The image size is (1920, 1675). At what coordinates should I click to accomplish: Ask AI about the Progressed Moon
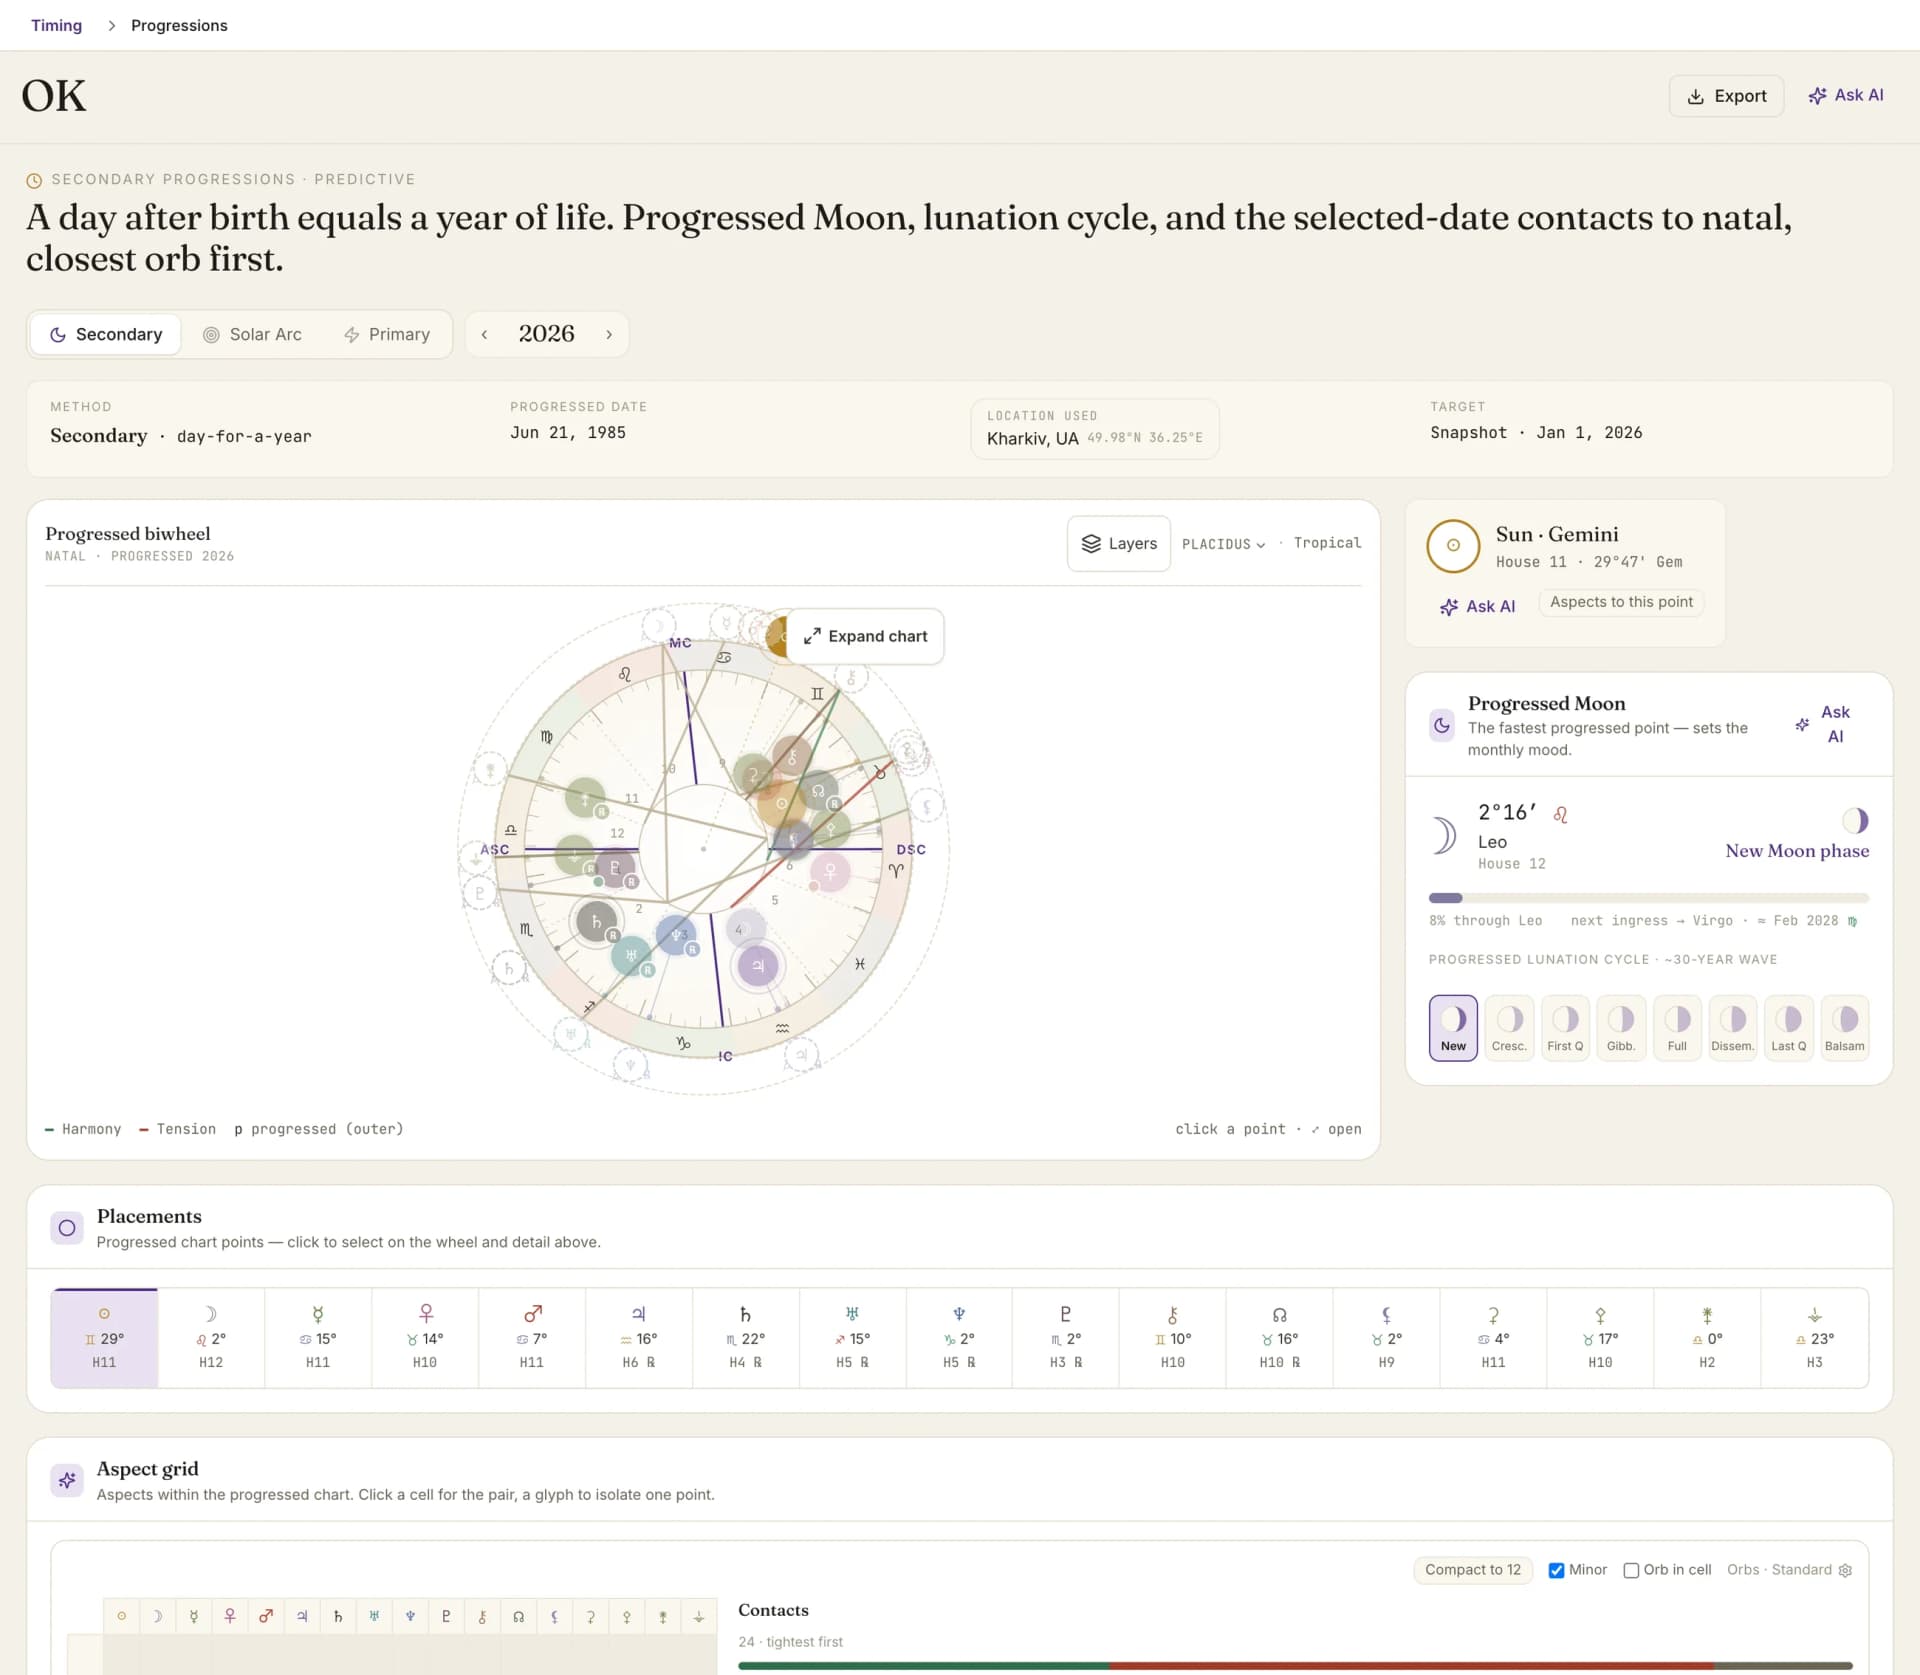point(1826,724)
